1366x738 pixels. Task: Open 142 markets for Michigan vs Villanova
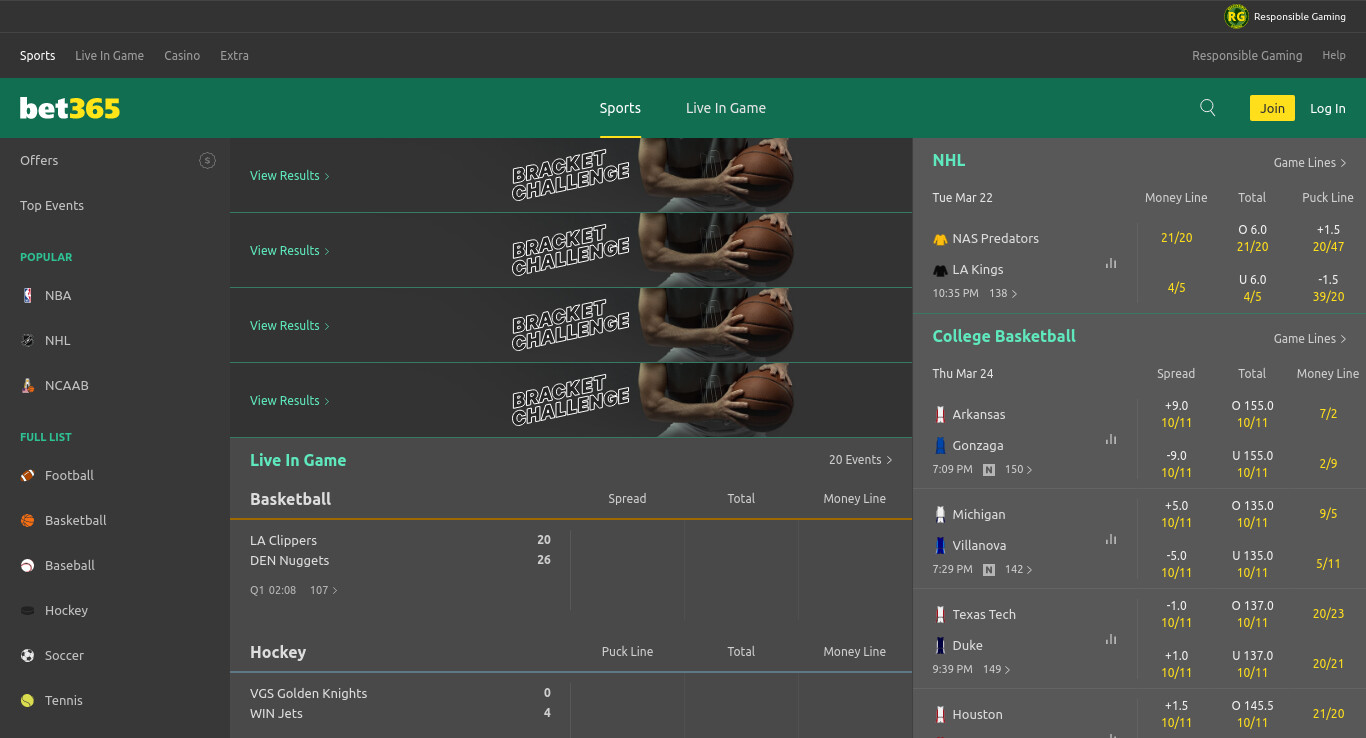click(1019, 569)
